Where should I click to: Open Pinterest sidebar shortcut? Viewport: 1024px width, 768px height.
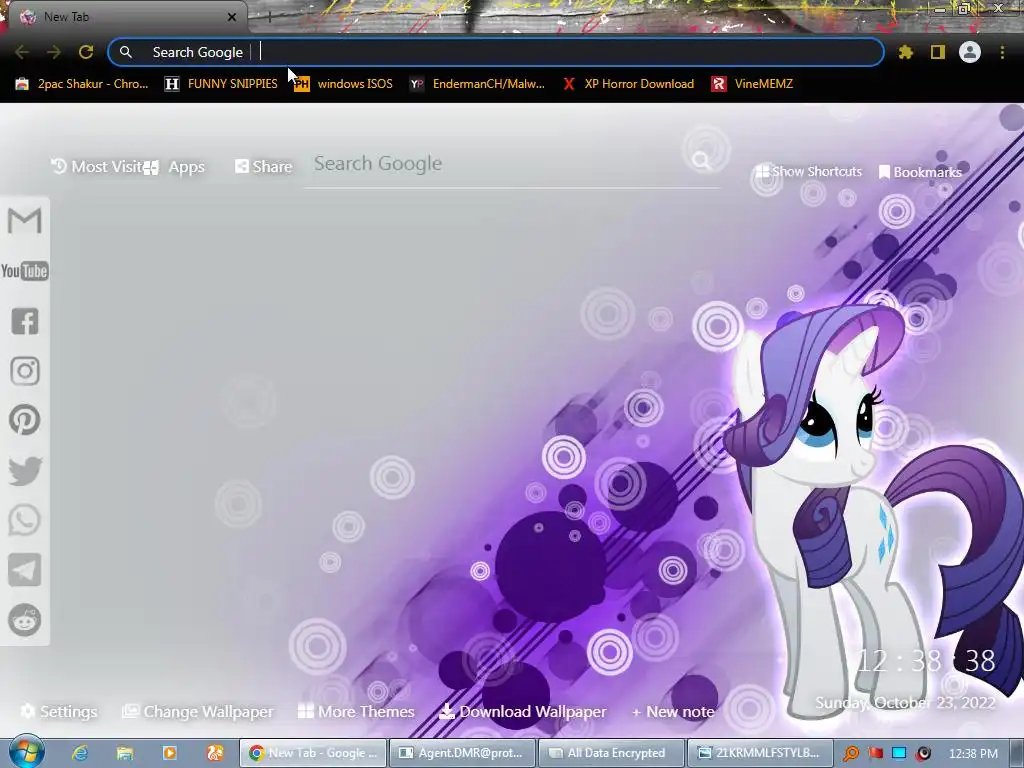click(x=25, y=420)
